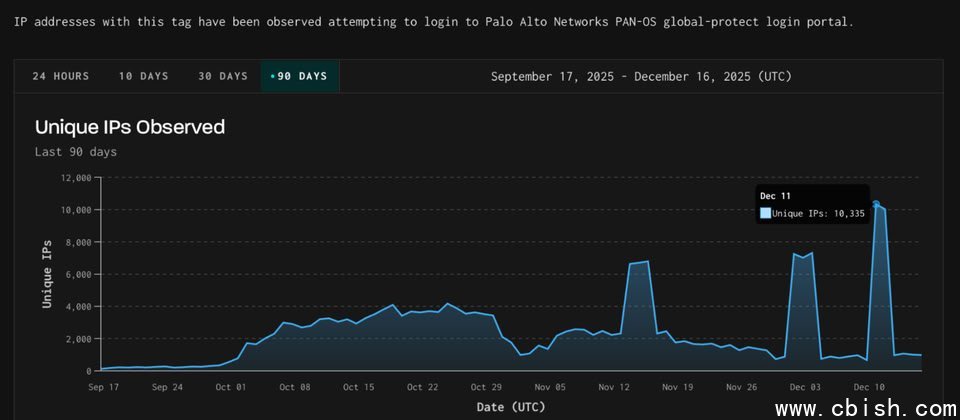Click the Date (UTC) axis title
The image size is (960, 420).
click(512, 405)
